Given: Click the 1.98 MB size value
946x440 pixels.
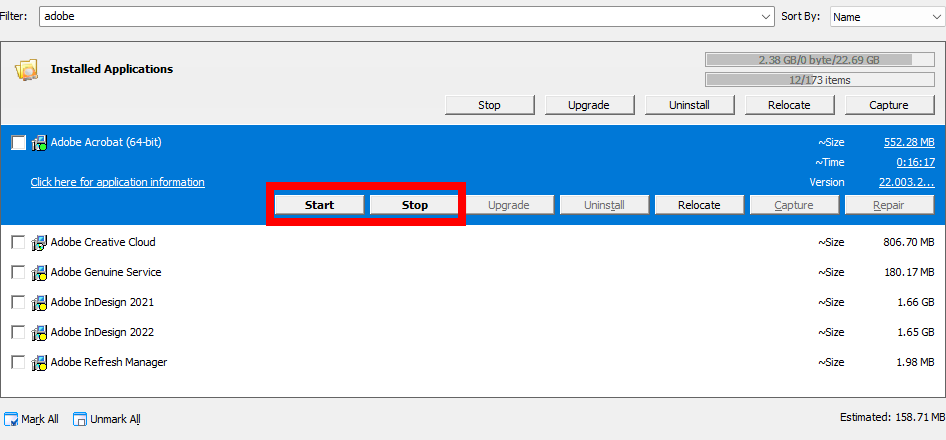Looking at the screenshot, I should pyautogui.click(x=914, y=362).
